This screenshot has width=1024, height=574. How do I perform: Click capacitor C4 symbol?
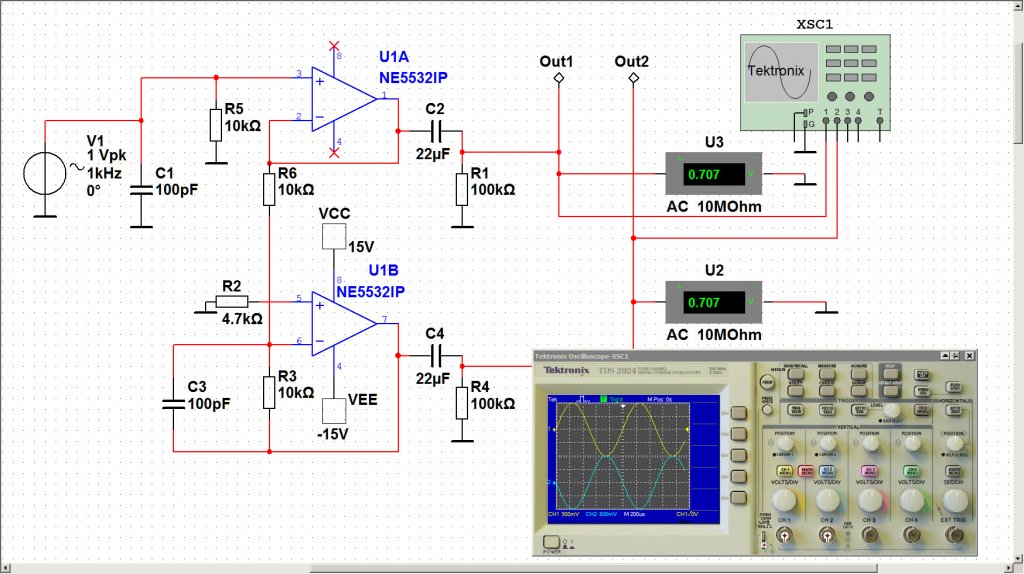click(437, 355)
